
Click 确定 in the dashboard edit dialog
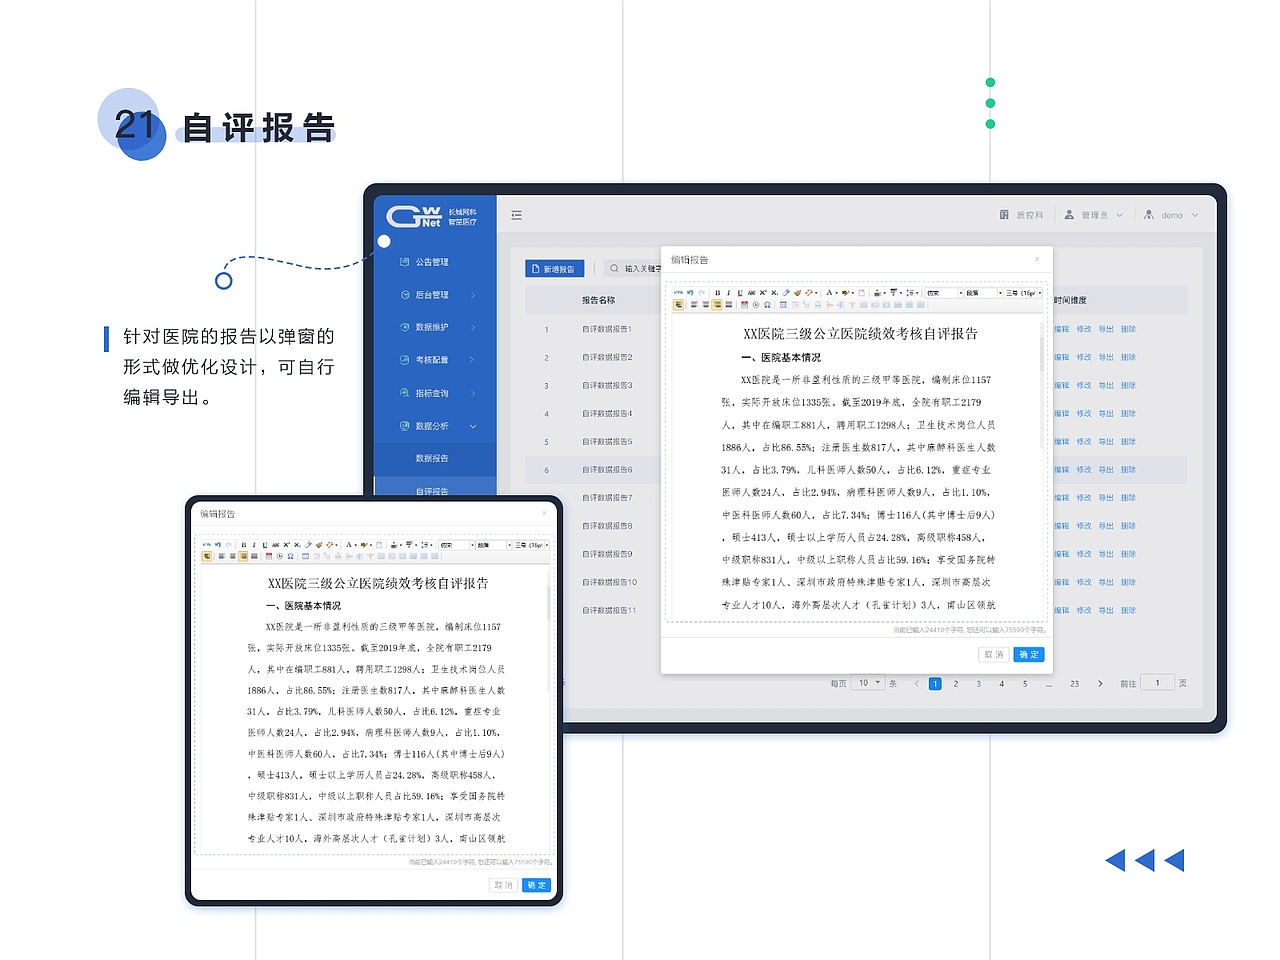tap(1028, 654)
